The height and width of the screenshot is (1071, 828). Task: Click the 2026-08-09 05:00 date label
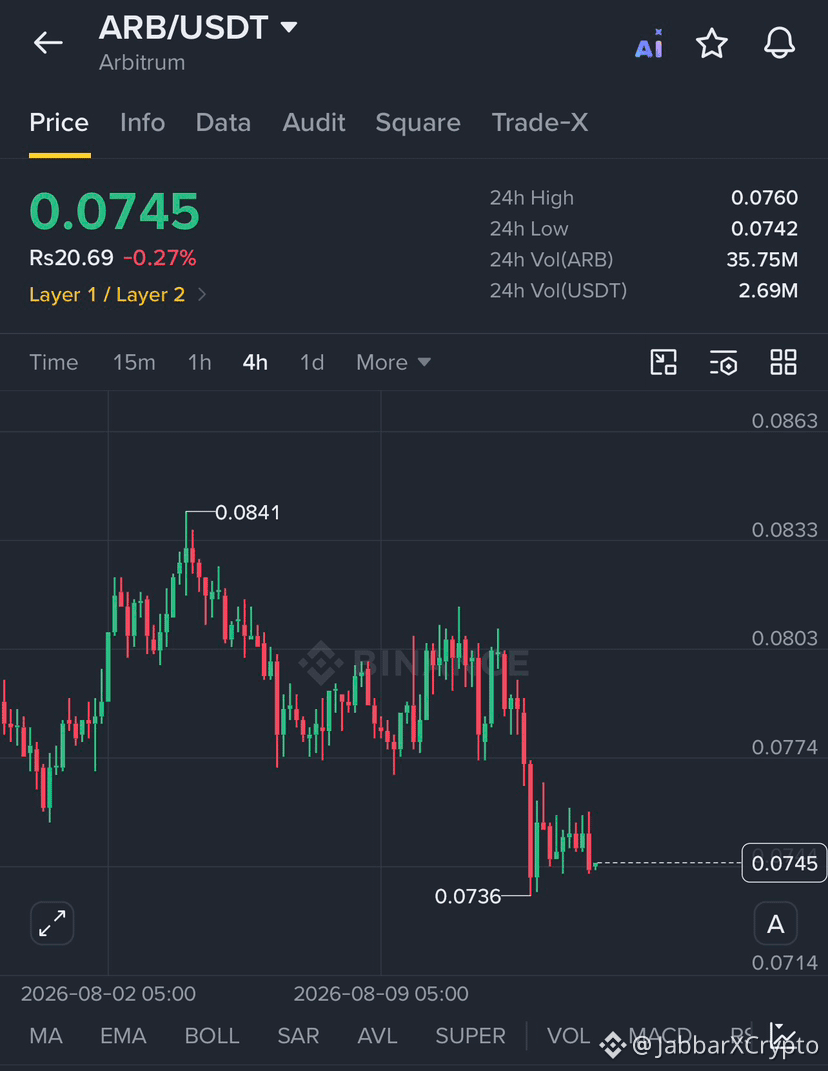point(381,993)
